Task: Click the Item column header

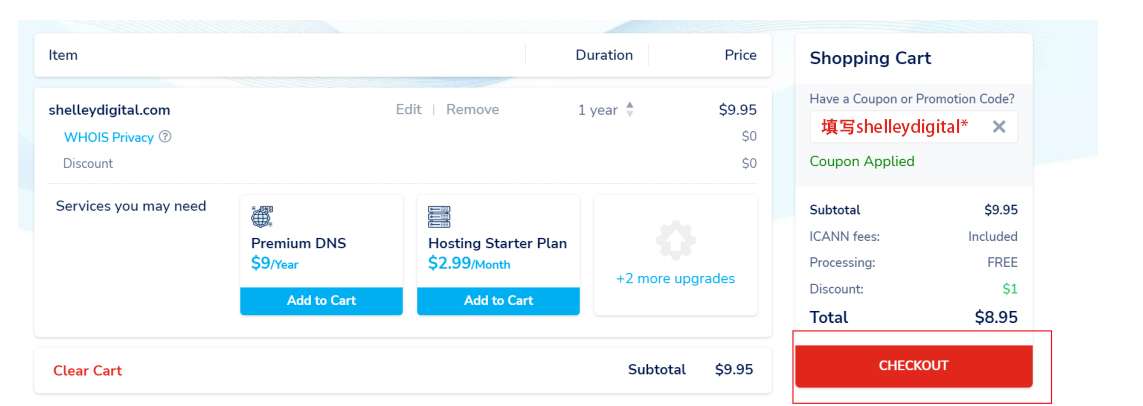Action: coord(63,55)
